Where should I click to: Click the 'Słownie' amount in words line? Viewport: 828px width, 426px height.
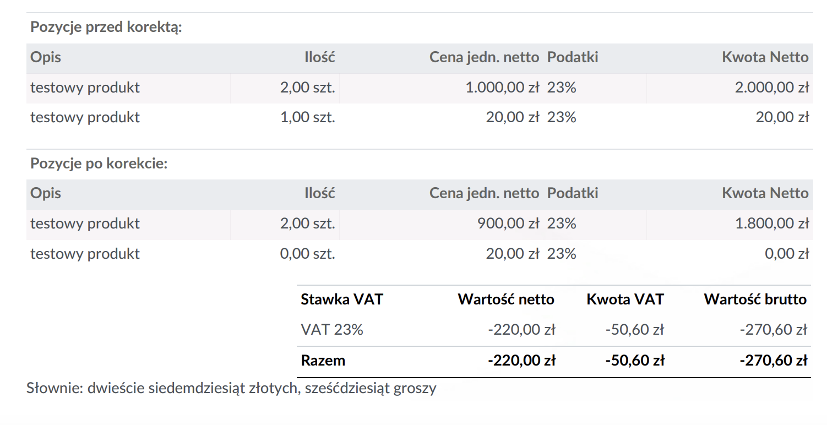tap(232, 389)
